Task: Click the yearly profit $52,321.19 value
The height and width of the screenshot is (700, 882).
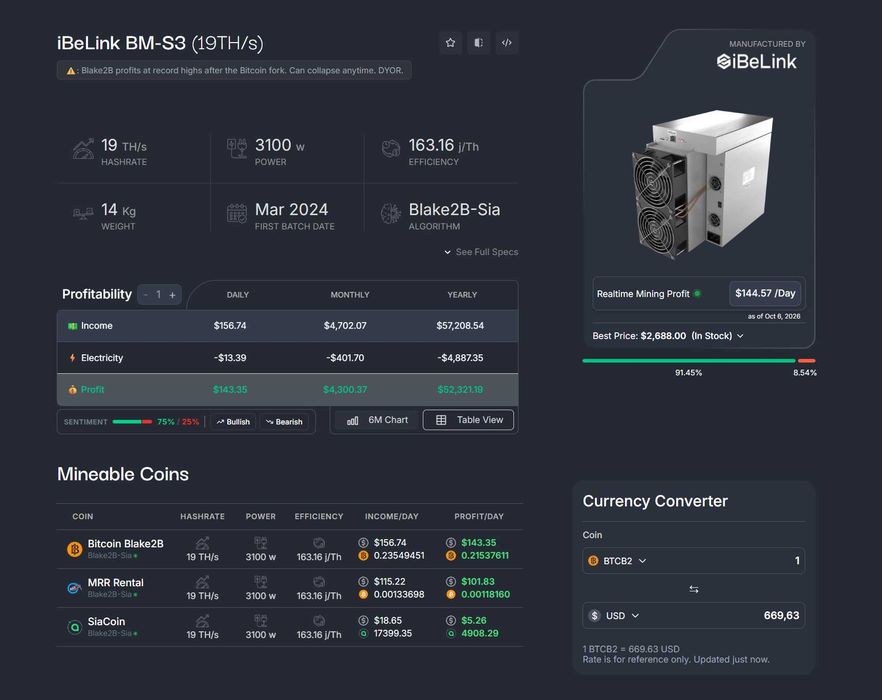Action: click(460, 389)
